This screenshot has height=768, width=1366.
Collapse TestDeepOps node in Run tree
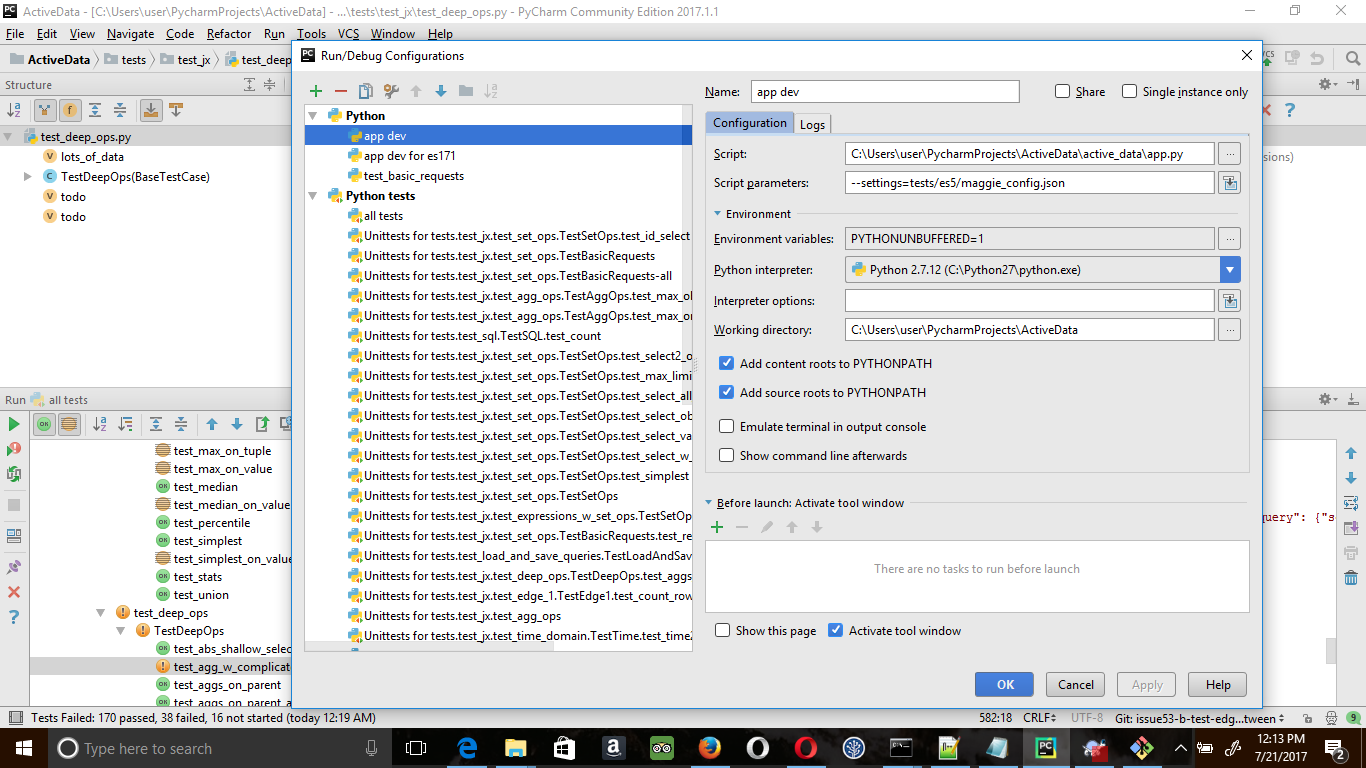coord(121,630)
